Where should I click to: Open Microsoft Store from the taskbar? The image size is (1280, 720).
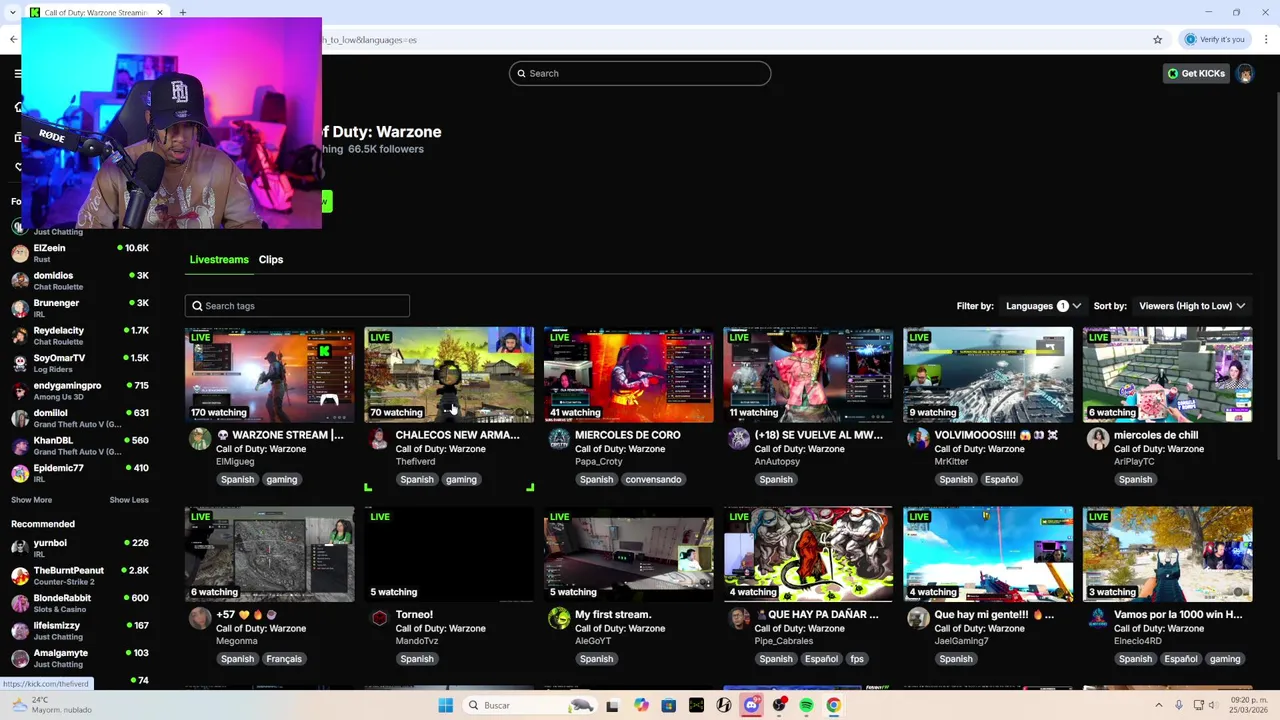pos(669,705)
